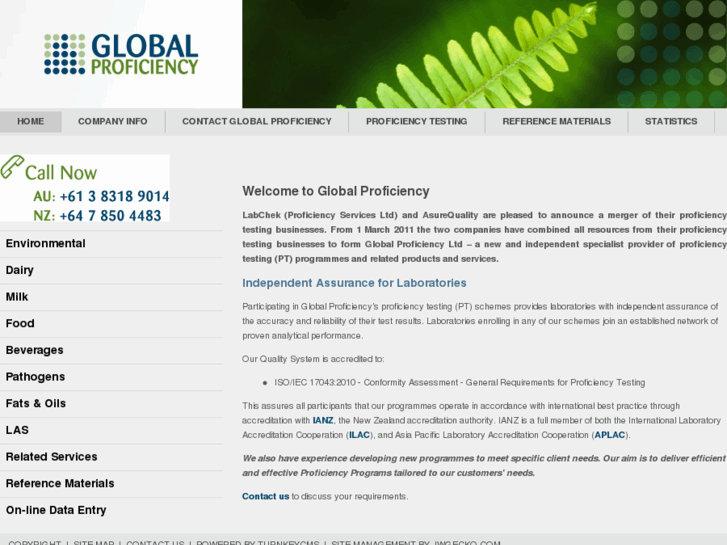Open On-line Data Entry sidebar link
Image resolution: width=727 pixels, height=545 pixels.
[x=111, y=510]
